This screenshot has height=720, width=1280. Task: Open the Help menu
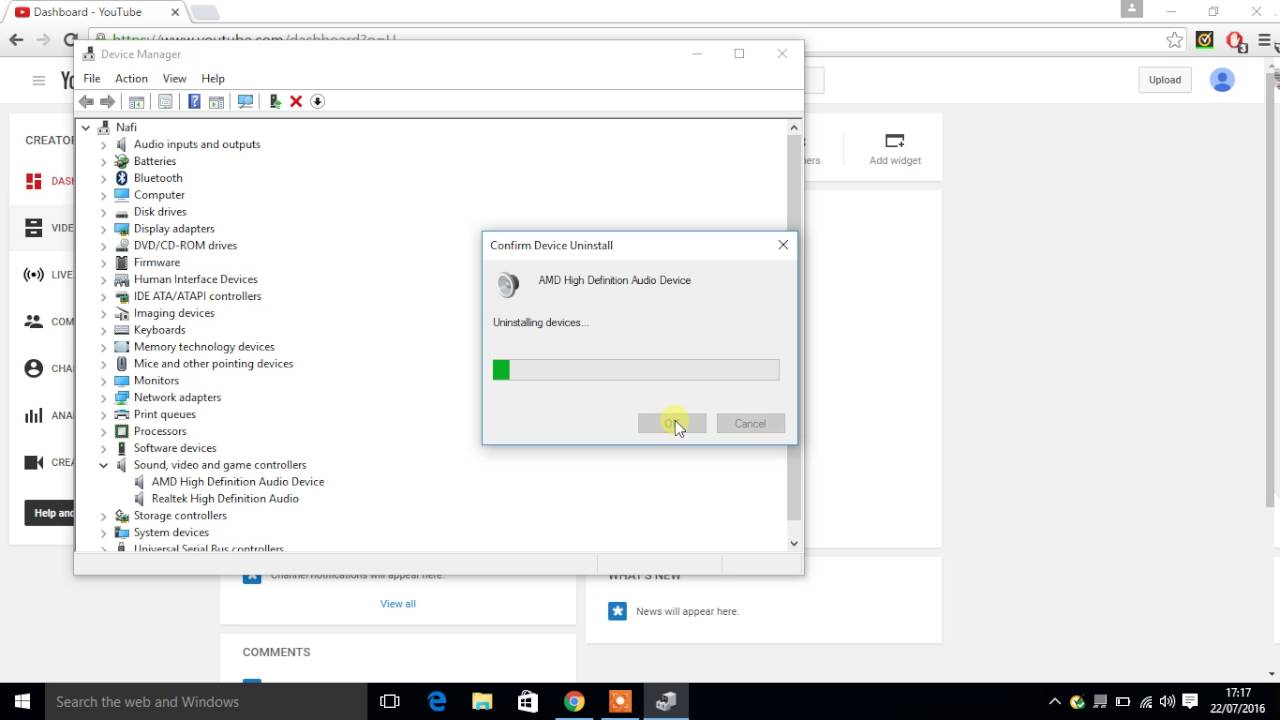(x=213, y=78)
